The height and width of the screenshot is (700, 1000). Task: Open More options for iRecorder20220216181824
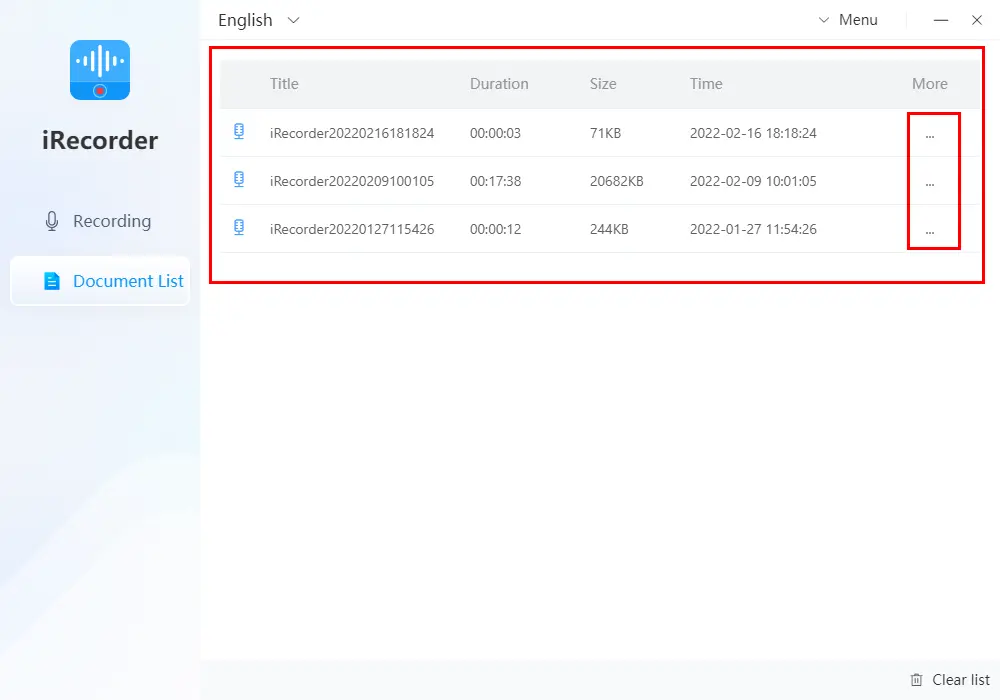point(930,134)
